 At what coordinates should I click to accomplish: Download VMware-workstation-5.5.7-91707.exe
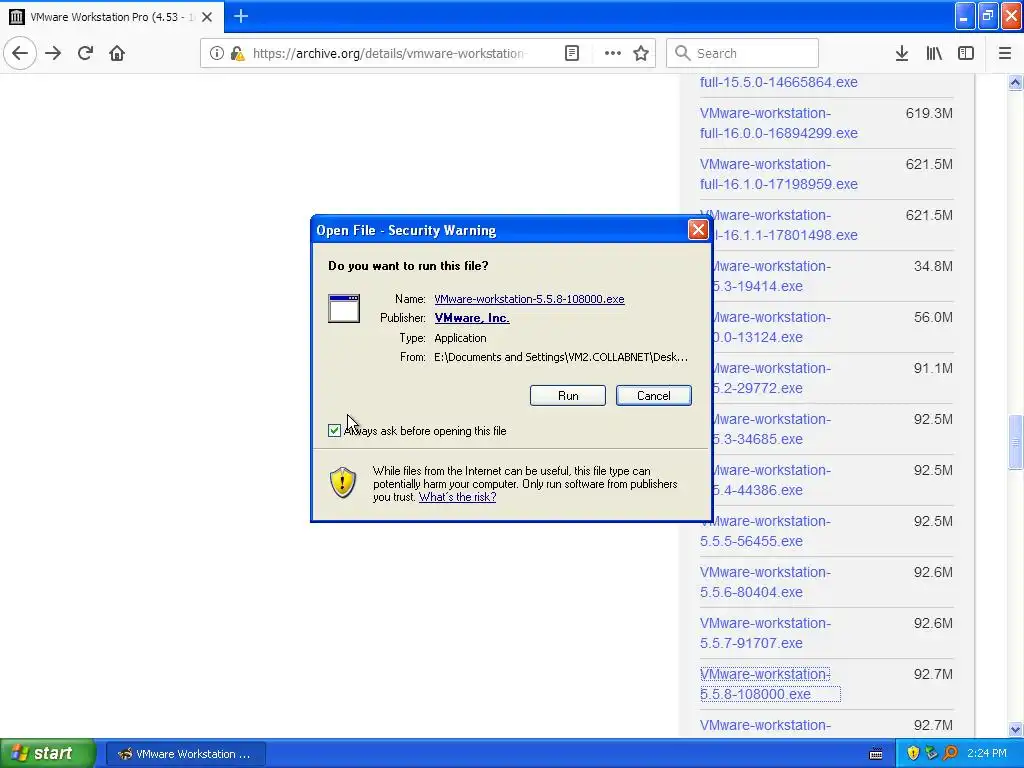click(765, 633)
